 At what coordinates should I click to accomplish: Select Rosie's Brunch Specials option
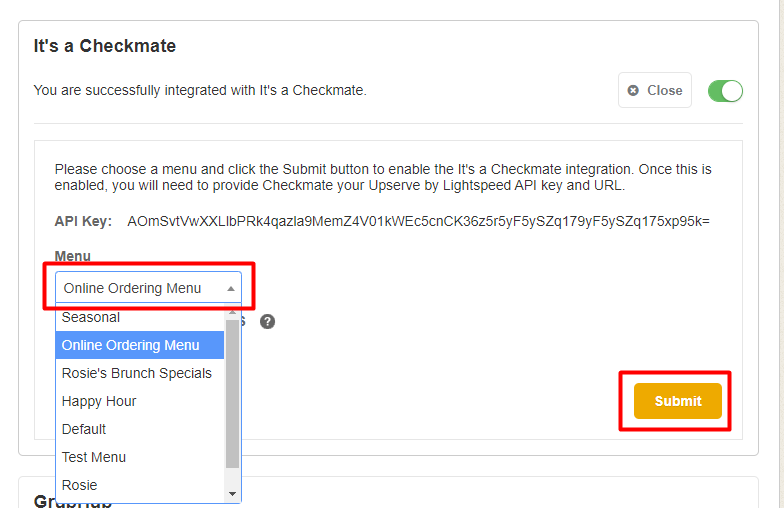tap(137, 373)
